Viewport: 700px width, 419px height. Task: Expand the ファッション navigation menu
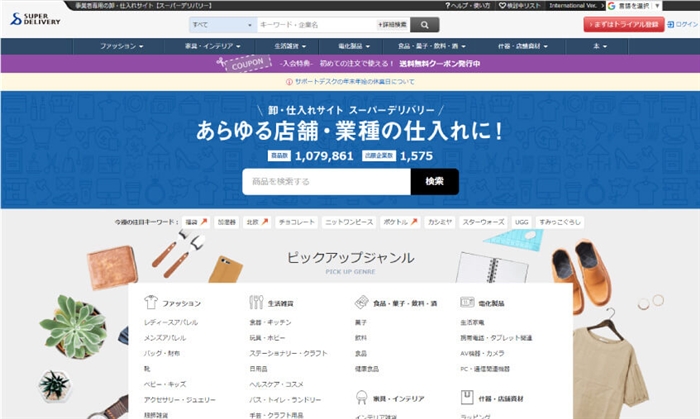point(122,46)
